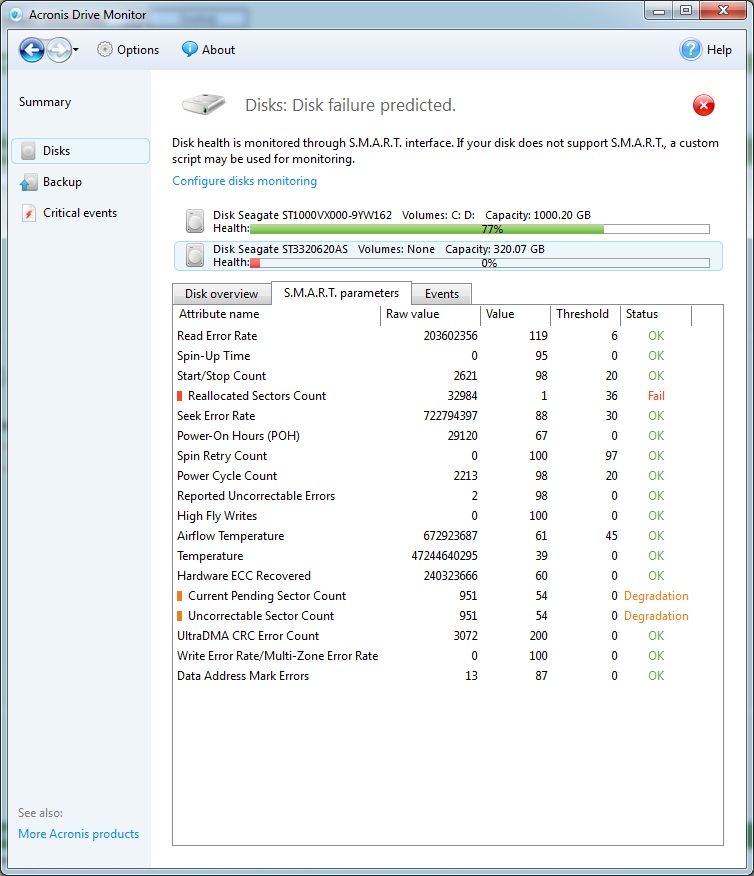754x876 pixels.
Task: Click raw value 32984
Action: point(462,396)
